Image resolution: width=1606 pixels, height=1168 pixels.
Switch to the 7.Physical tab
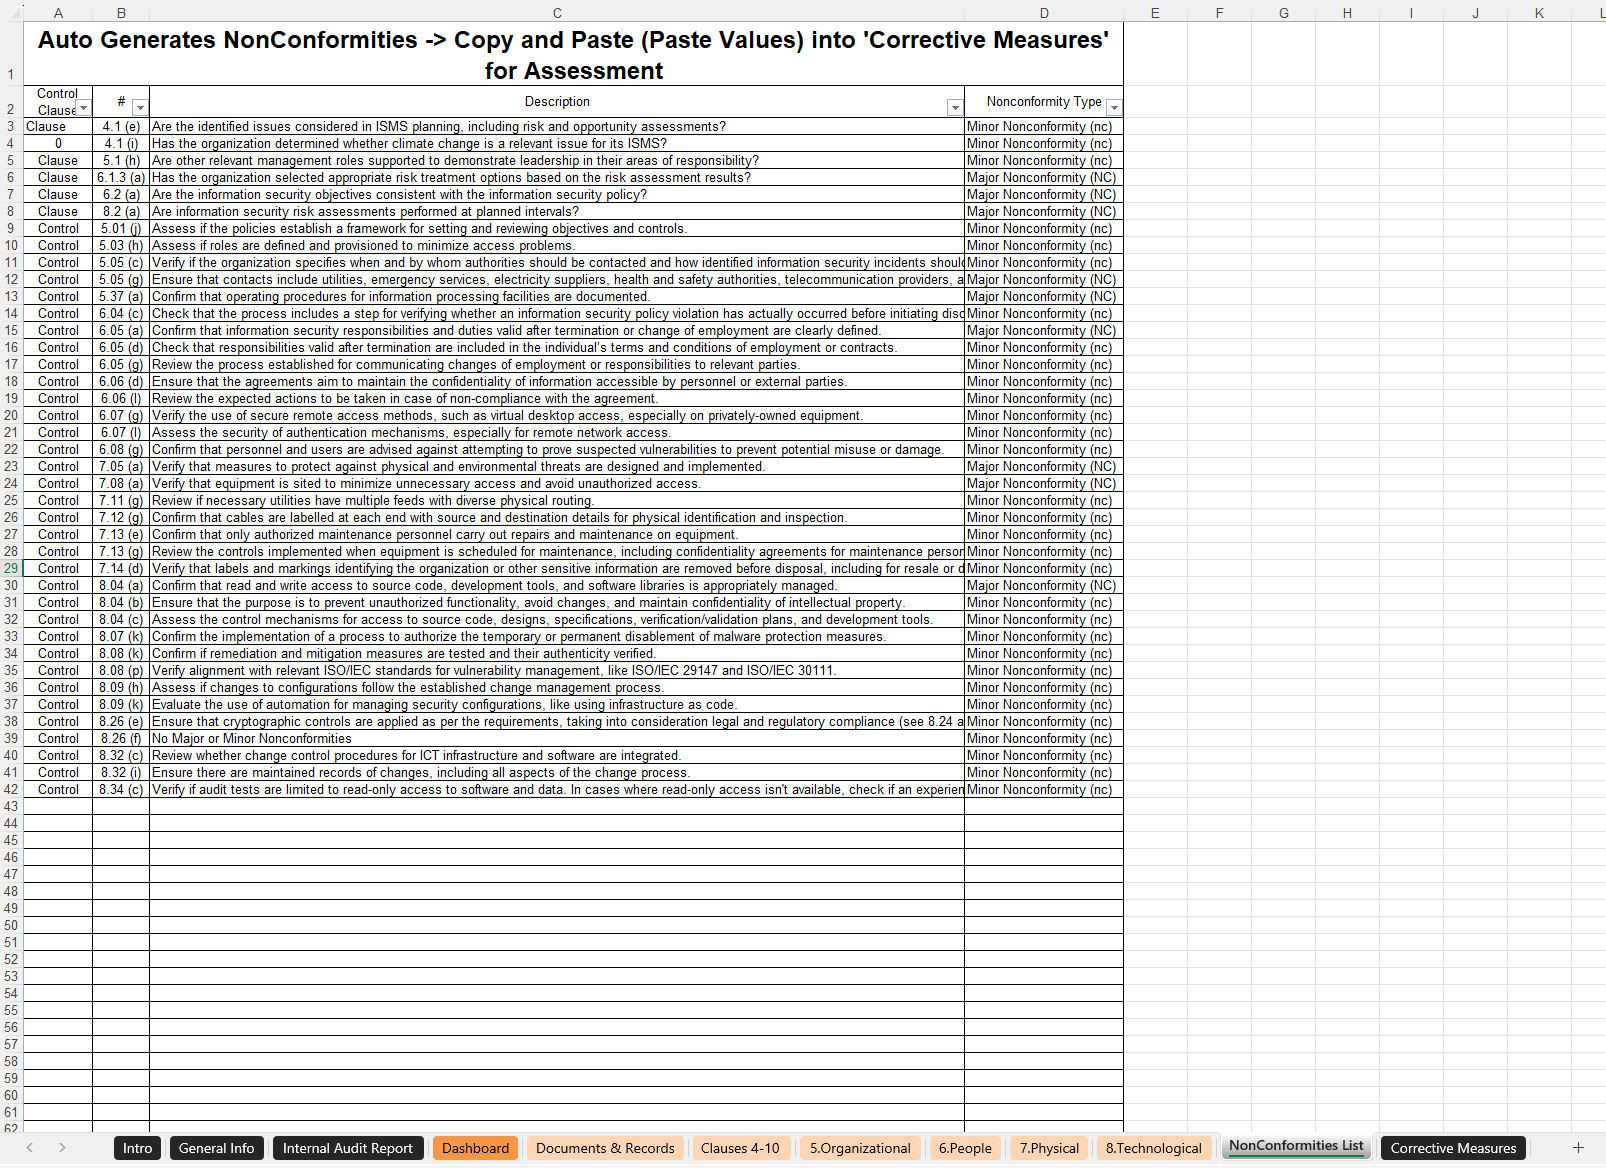(1048, 1148)
